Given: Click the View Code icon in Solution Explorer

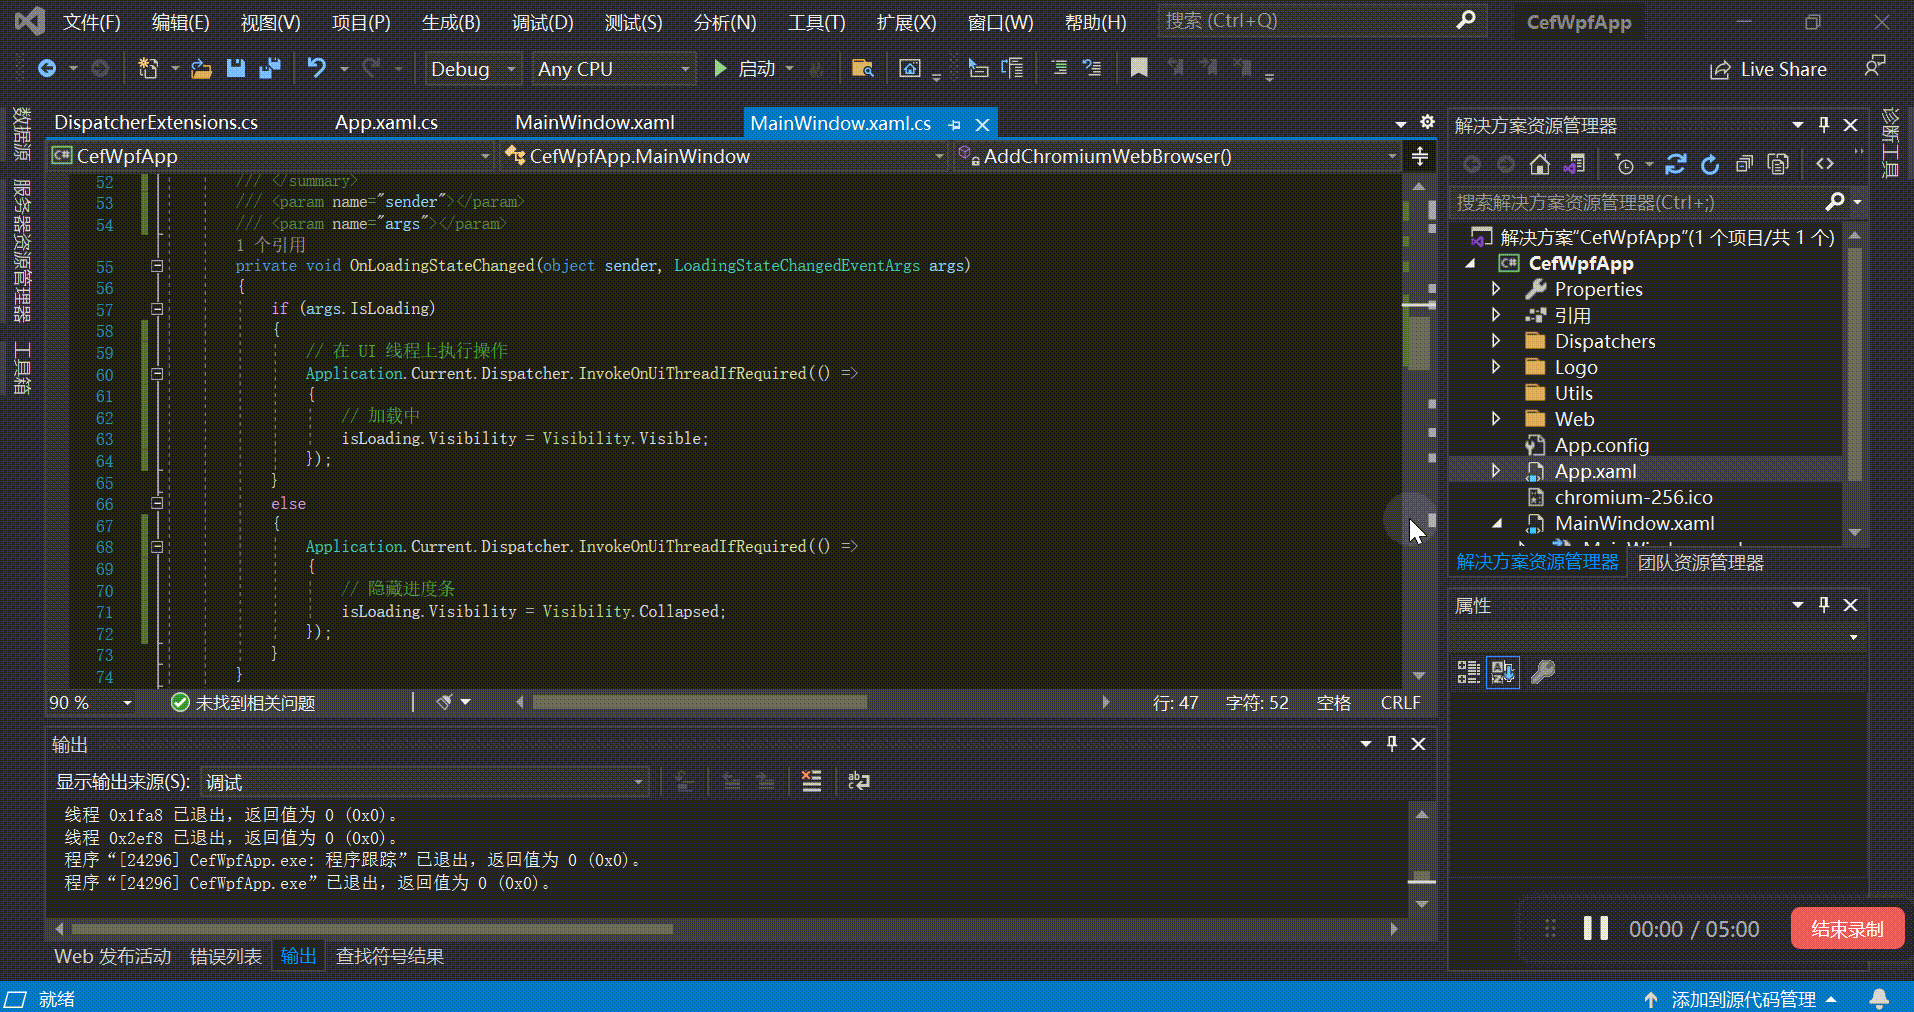Looking at the screenshot, I should 1826,163.
